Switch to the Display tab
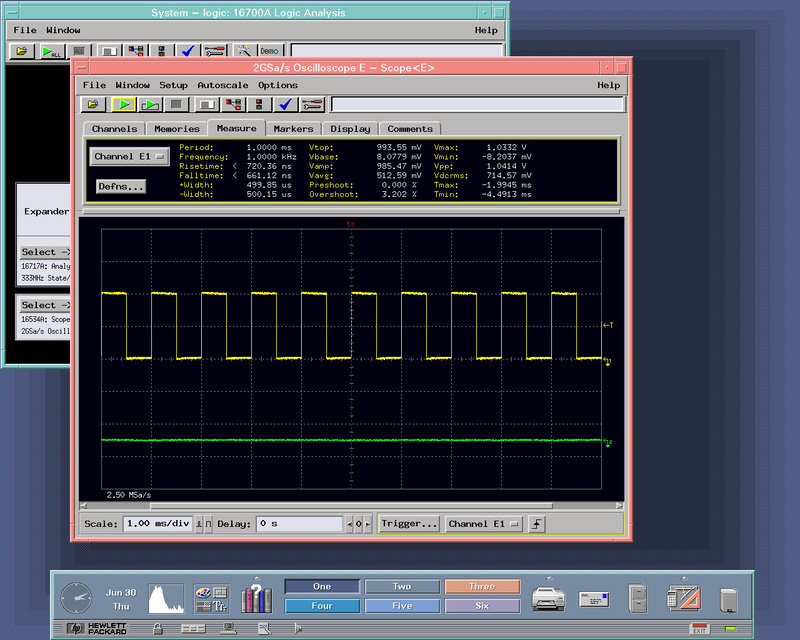The width and height of the screenshot is (800, 640). 350,129
